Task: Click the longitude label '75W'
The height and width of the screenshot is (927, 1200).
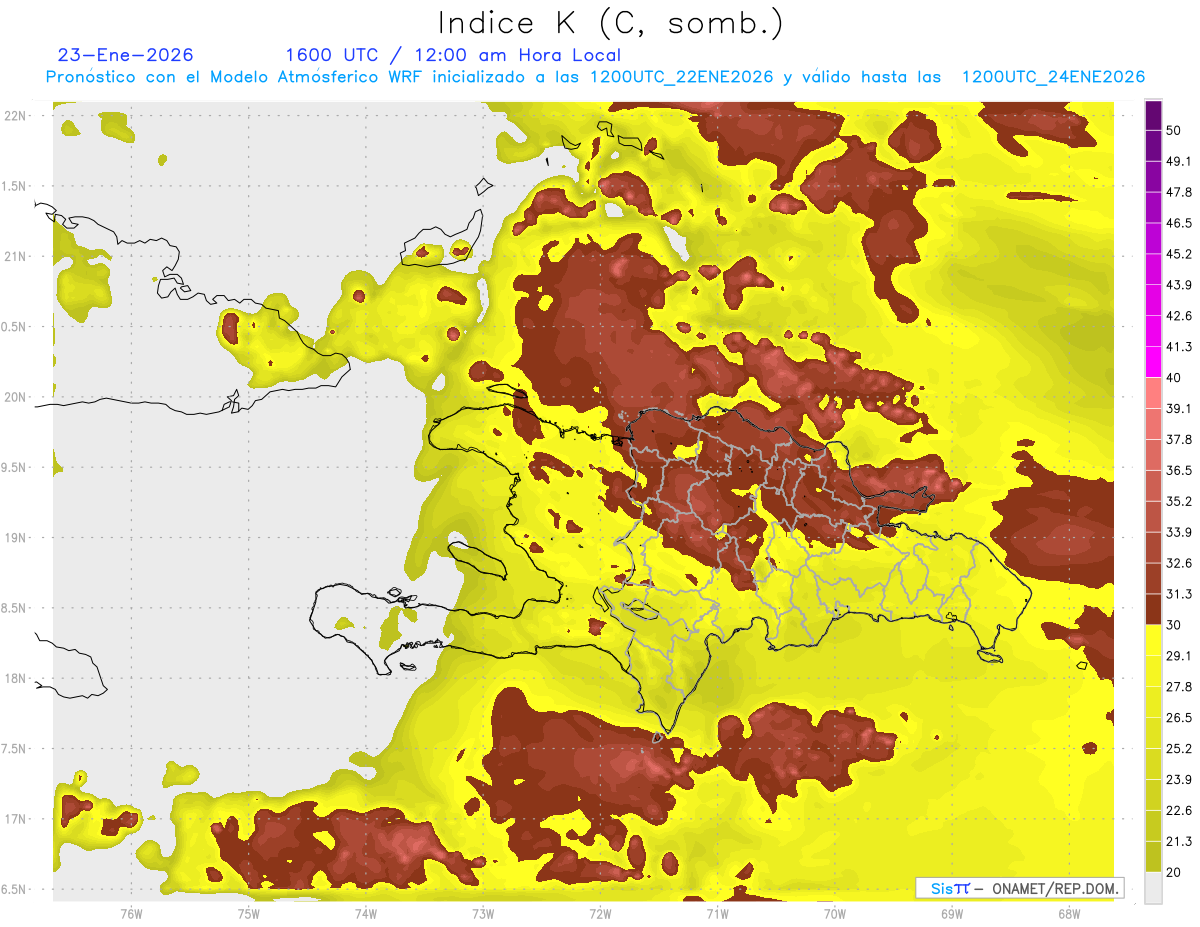Action: 248,913
